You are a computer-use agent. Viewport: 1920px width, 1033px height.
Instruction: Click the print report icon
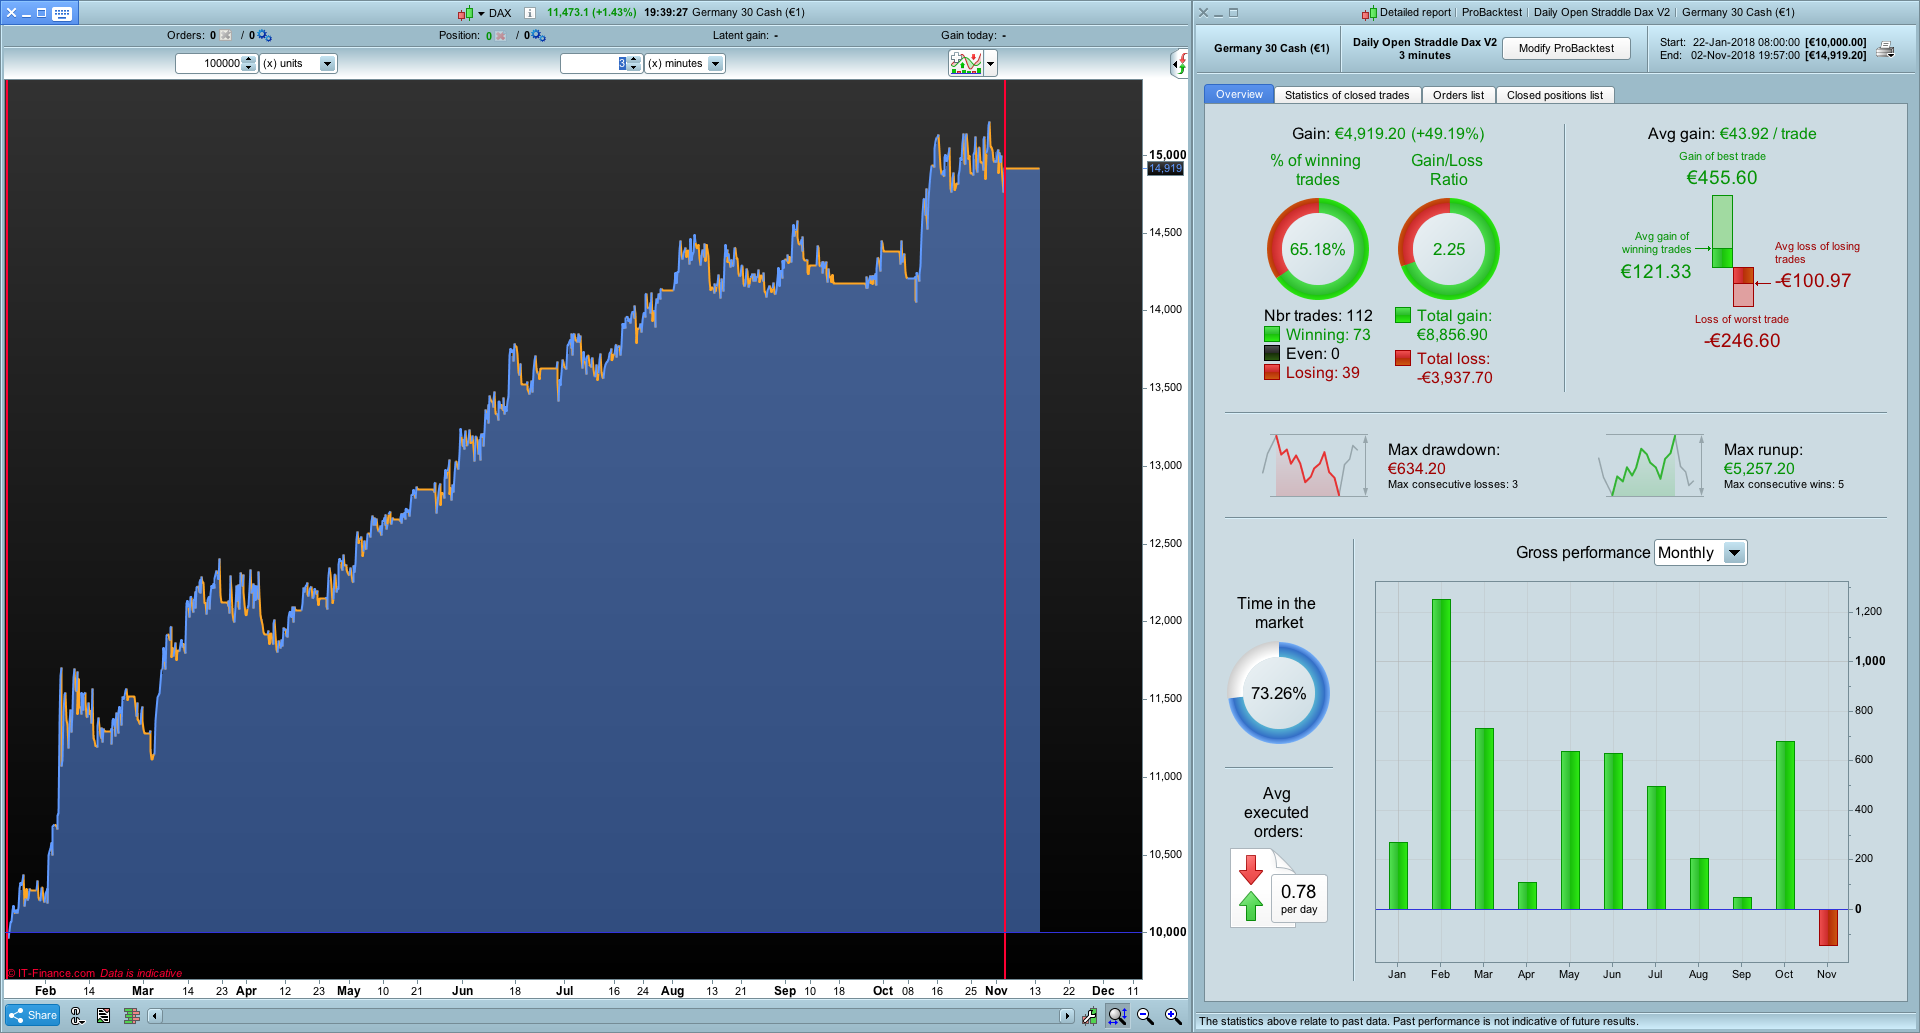point(1885,49)
